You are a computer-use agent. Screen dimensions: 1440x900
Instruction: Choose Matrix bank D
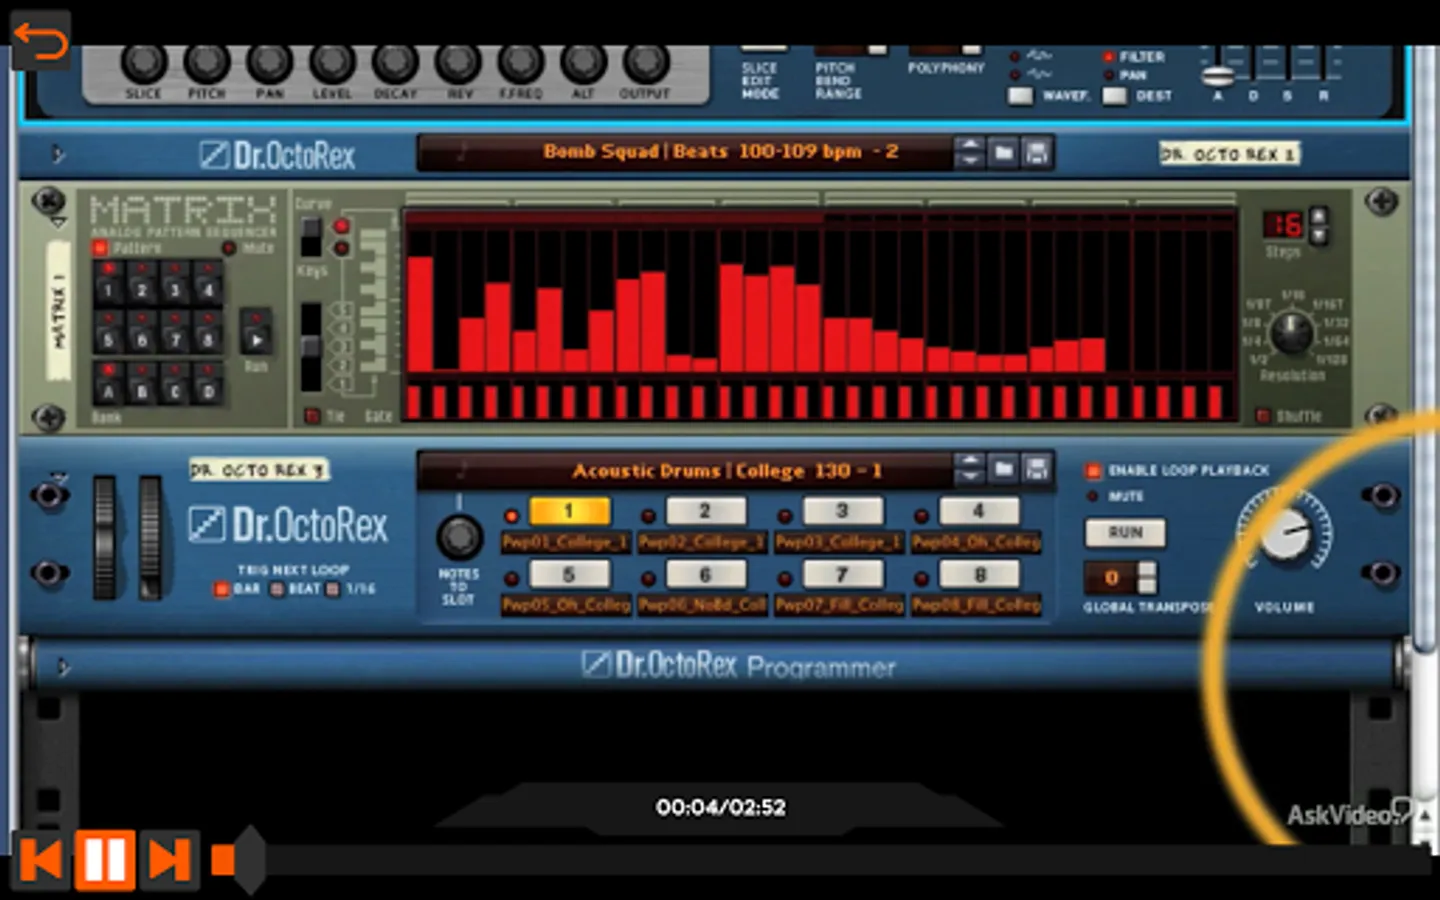[x=208, y=384]
